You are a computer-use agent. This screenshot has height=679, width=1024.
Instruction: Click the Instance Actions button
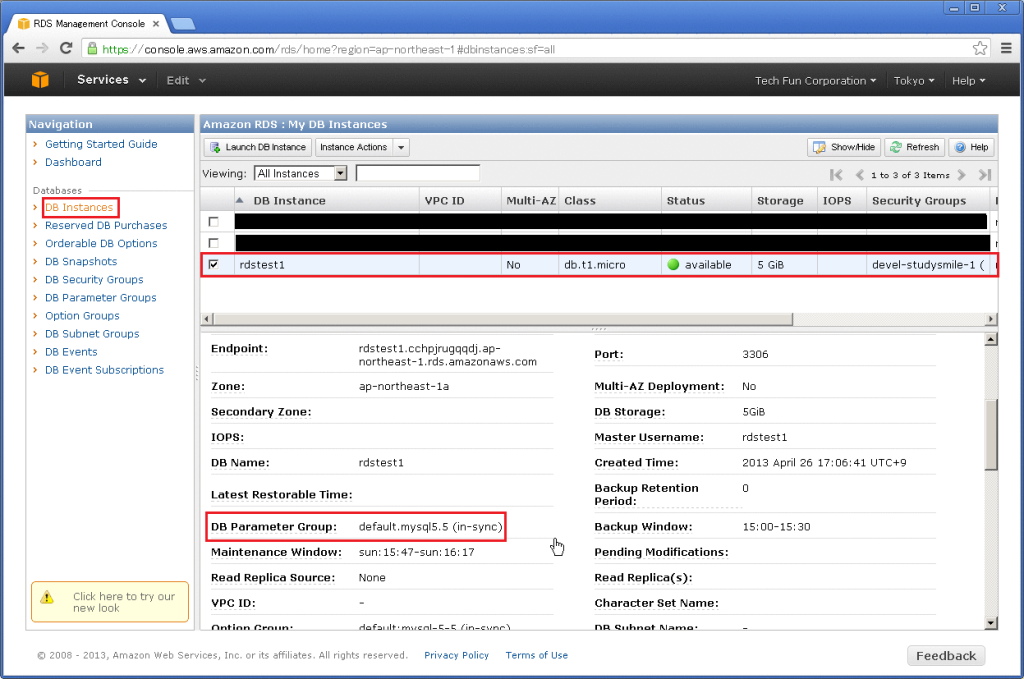pos(354,147)
